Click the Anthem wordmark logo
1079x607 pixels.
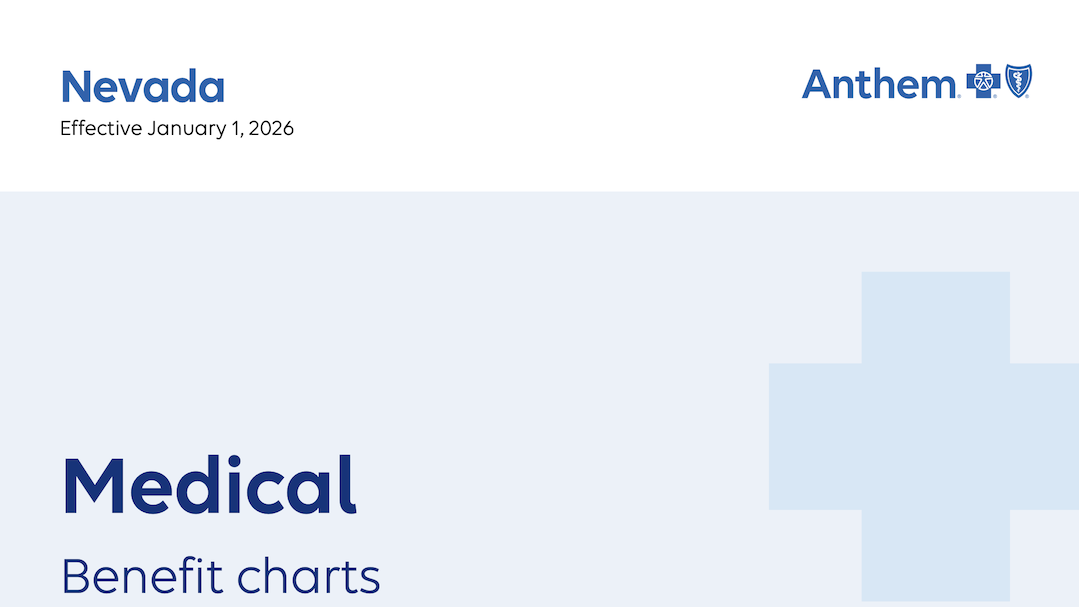point(880,84)
